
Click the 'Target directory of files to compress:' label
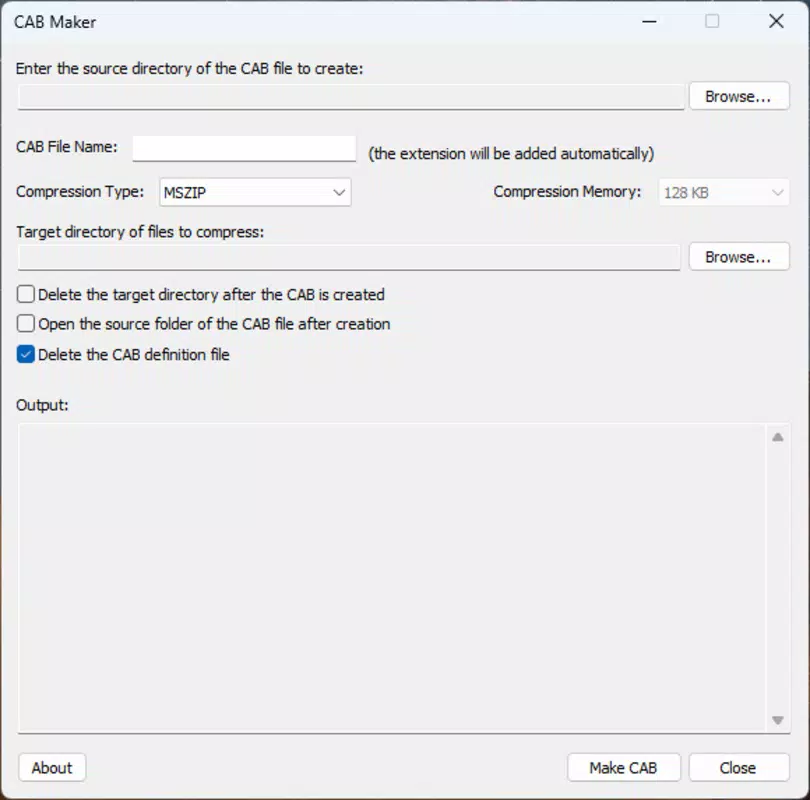140,232
